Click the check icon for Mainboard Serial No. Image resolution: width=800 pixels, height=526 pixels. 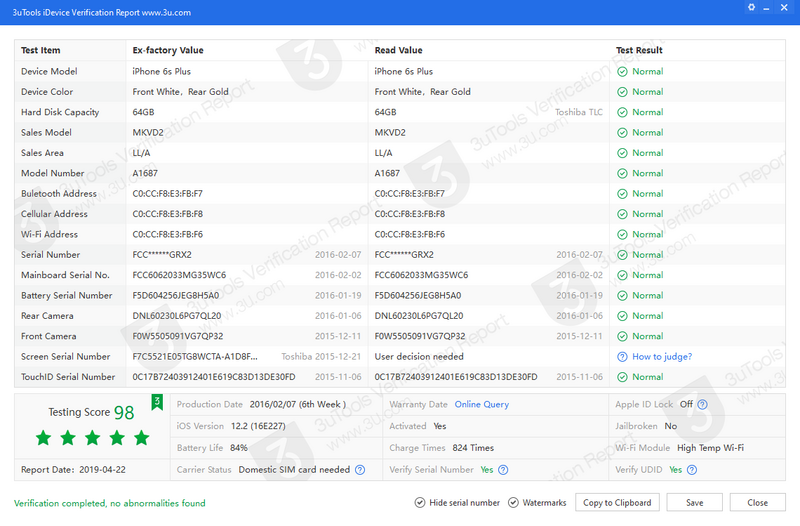[x=622, y=275]
